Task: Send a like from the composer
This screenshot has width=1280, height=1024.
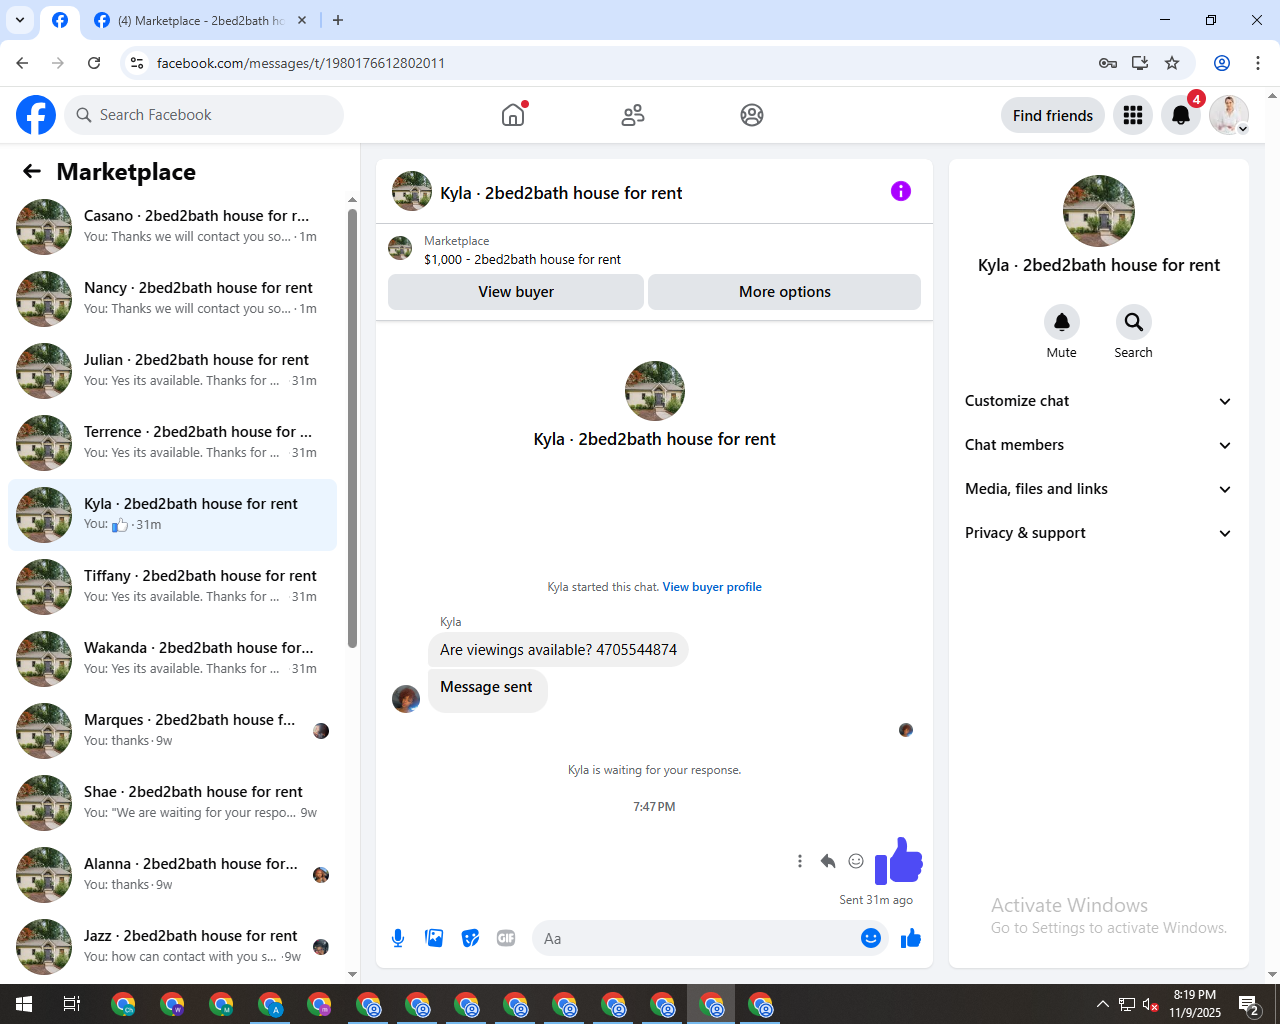Action: tap(911, 938)
